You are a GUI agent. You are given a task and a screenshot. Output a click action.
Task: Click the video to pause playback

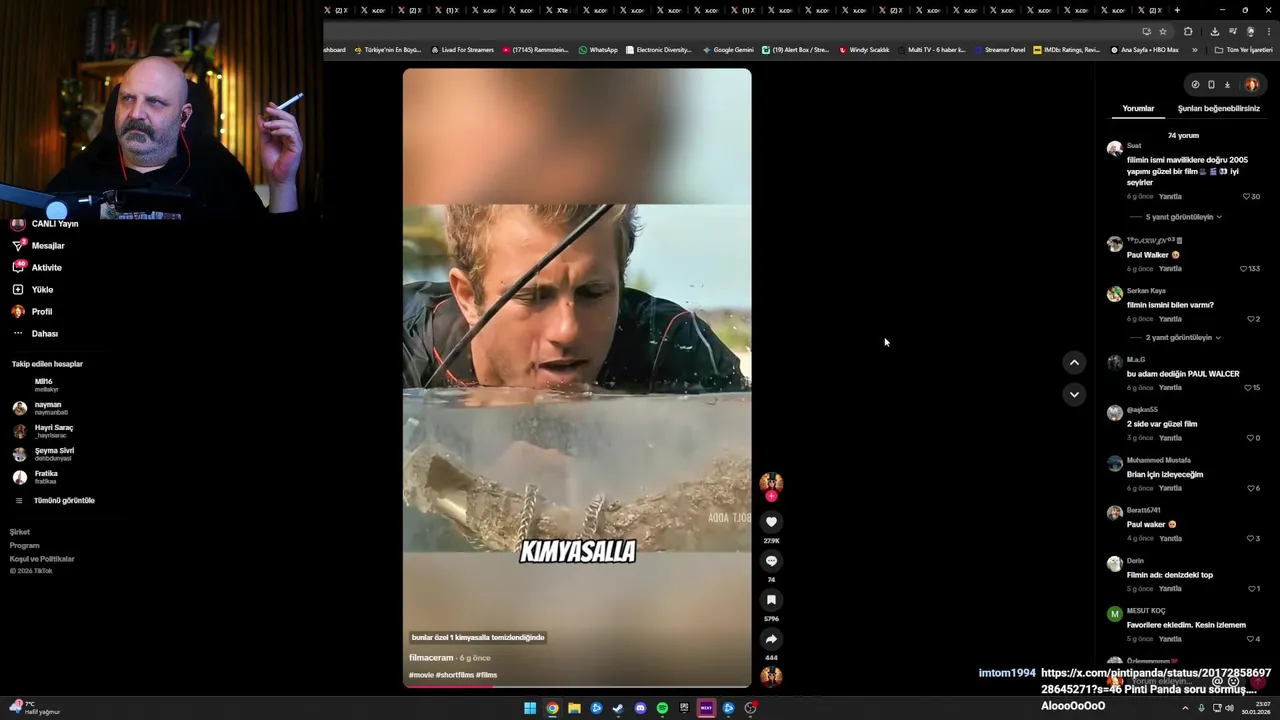[x=577, y=377]
